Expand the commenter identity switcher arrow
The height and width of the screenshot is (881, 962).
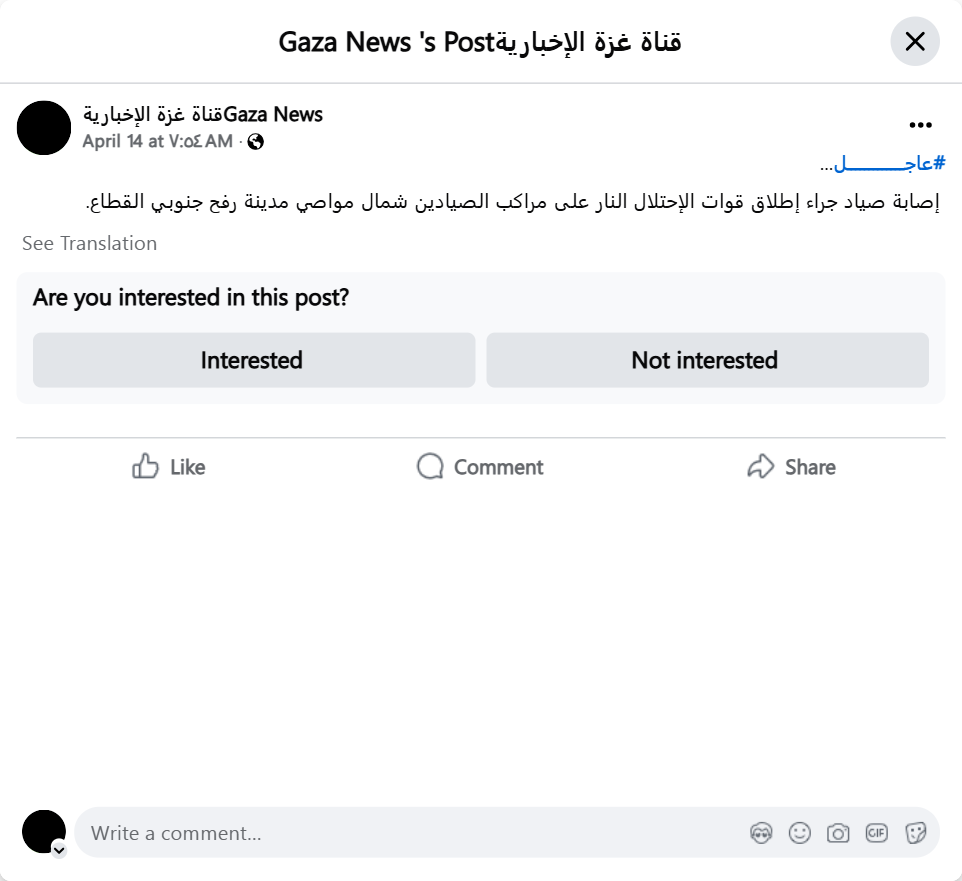point(59,850)
